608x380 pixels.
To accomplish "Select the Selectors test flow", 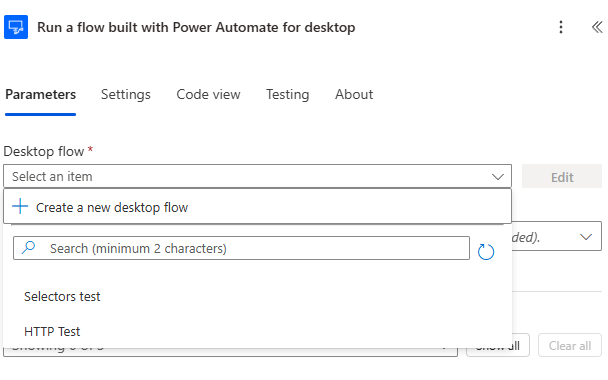I will pos(62,297).
